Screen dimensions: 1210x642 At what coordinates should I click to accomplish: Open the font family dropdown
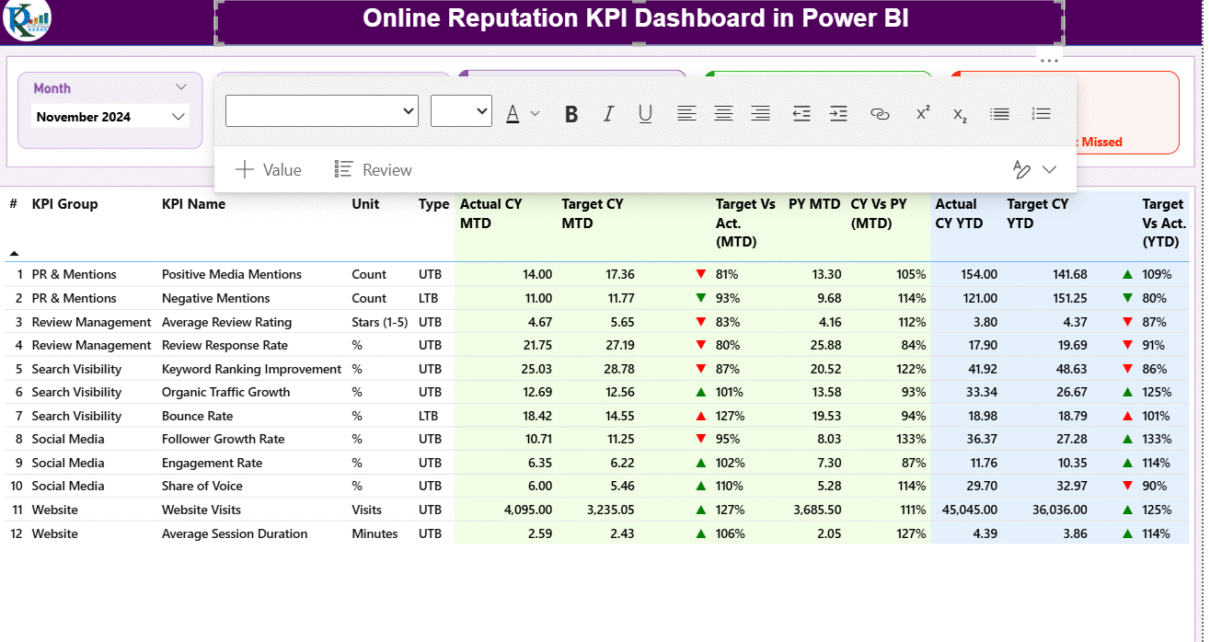pos(321,111)
